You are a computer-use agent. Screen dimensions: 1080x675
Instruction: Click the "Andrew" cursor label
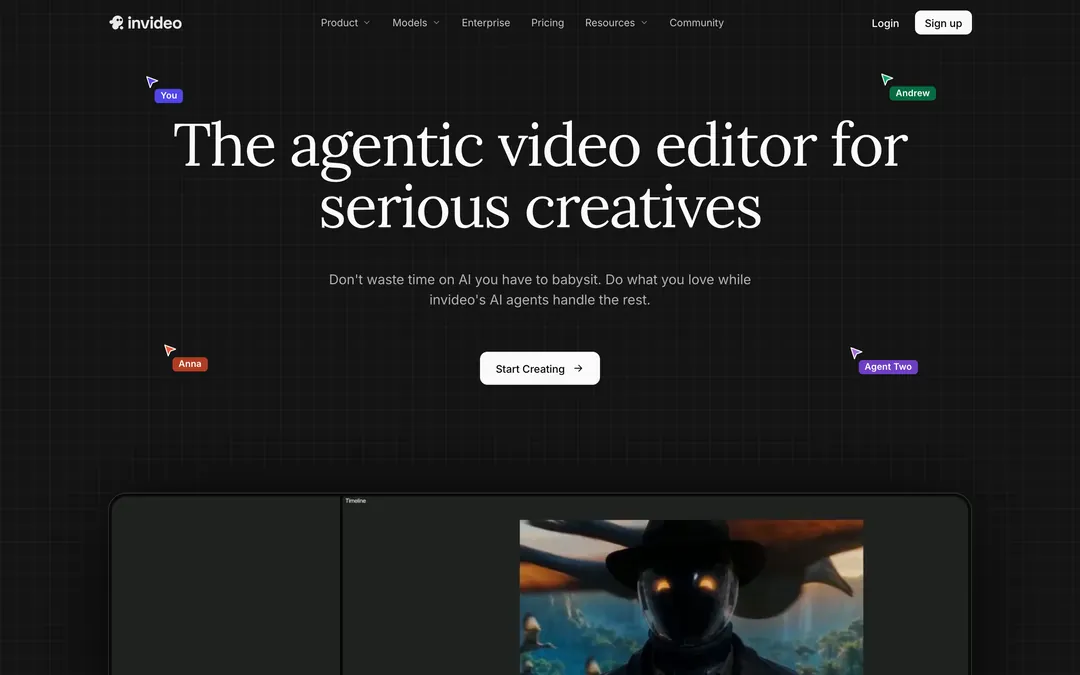(913, 93)
